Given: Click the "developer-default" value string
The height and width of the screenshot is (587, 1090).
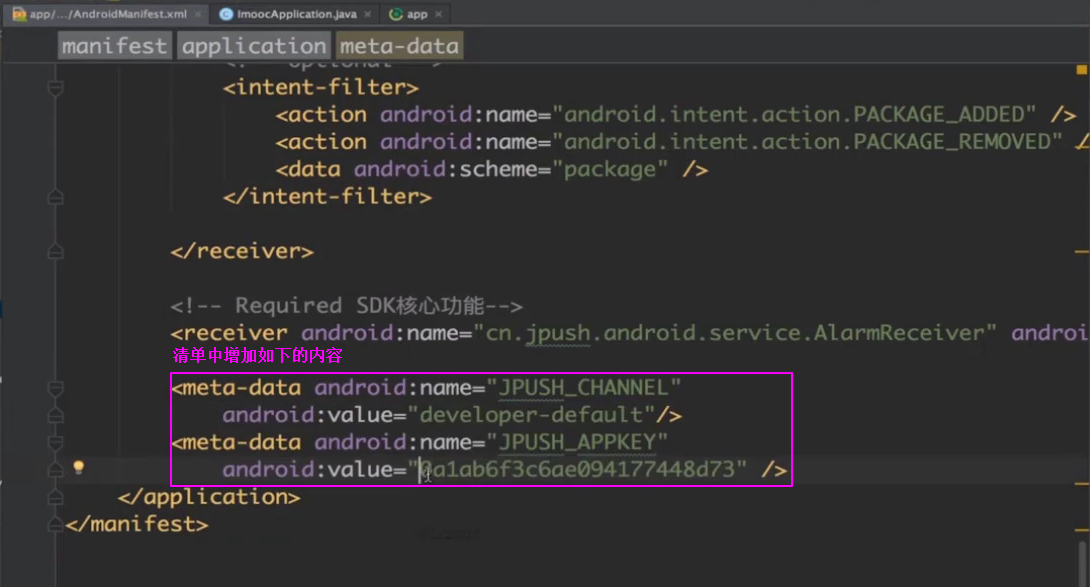Looking at the screenshot, I should (x=531, y=415).
